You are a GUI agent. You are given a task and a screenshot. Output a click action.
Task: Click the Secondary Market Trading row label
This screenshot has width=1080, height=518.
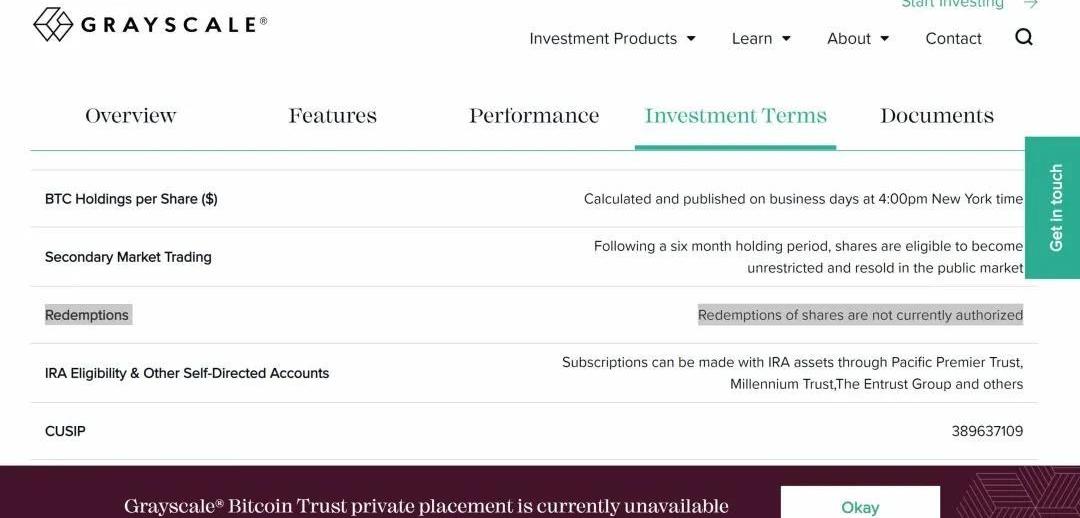[128, 257]
